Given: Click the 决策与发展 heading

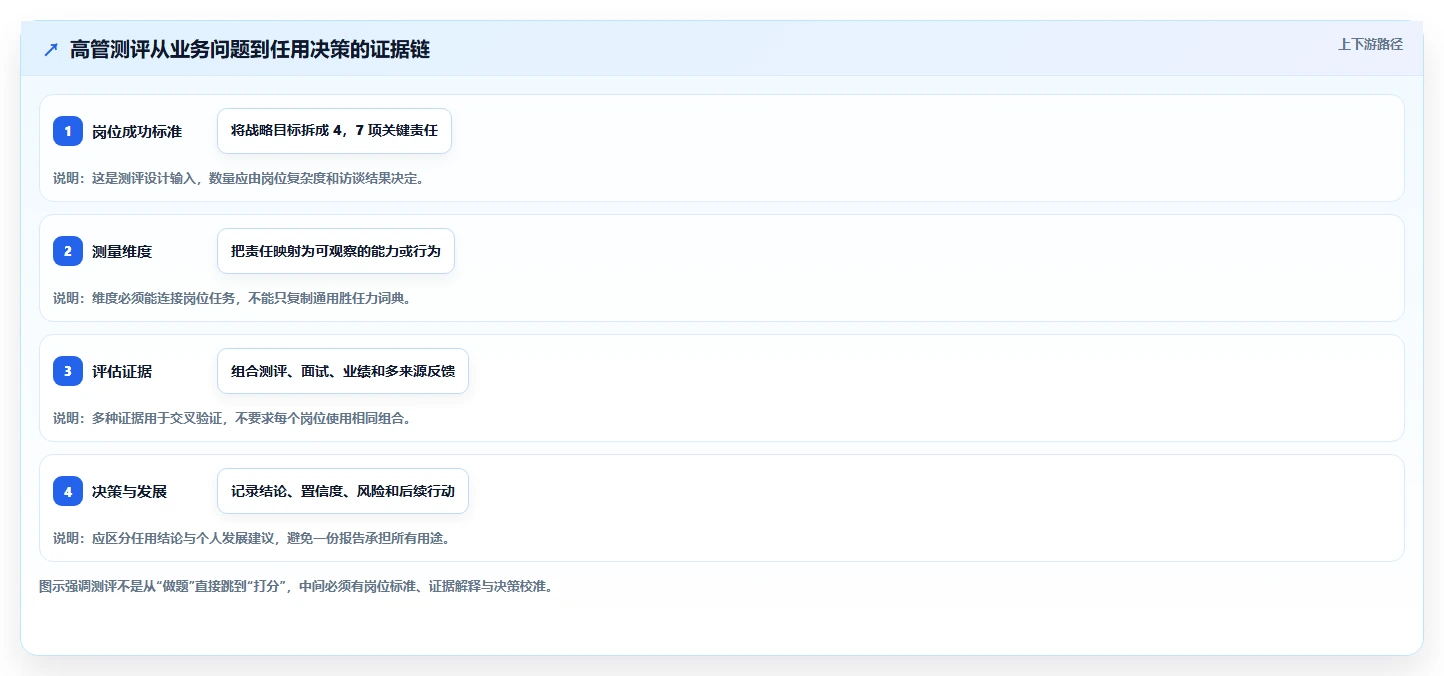Looking at the screenshot, I should [x=129, y=491].
